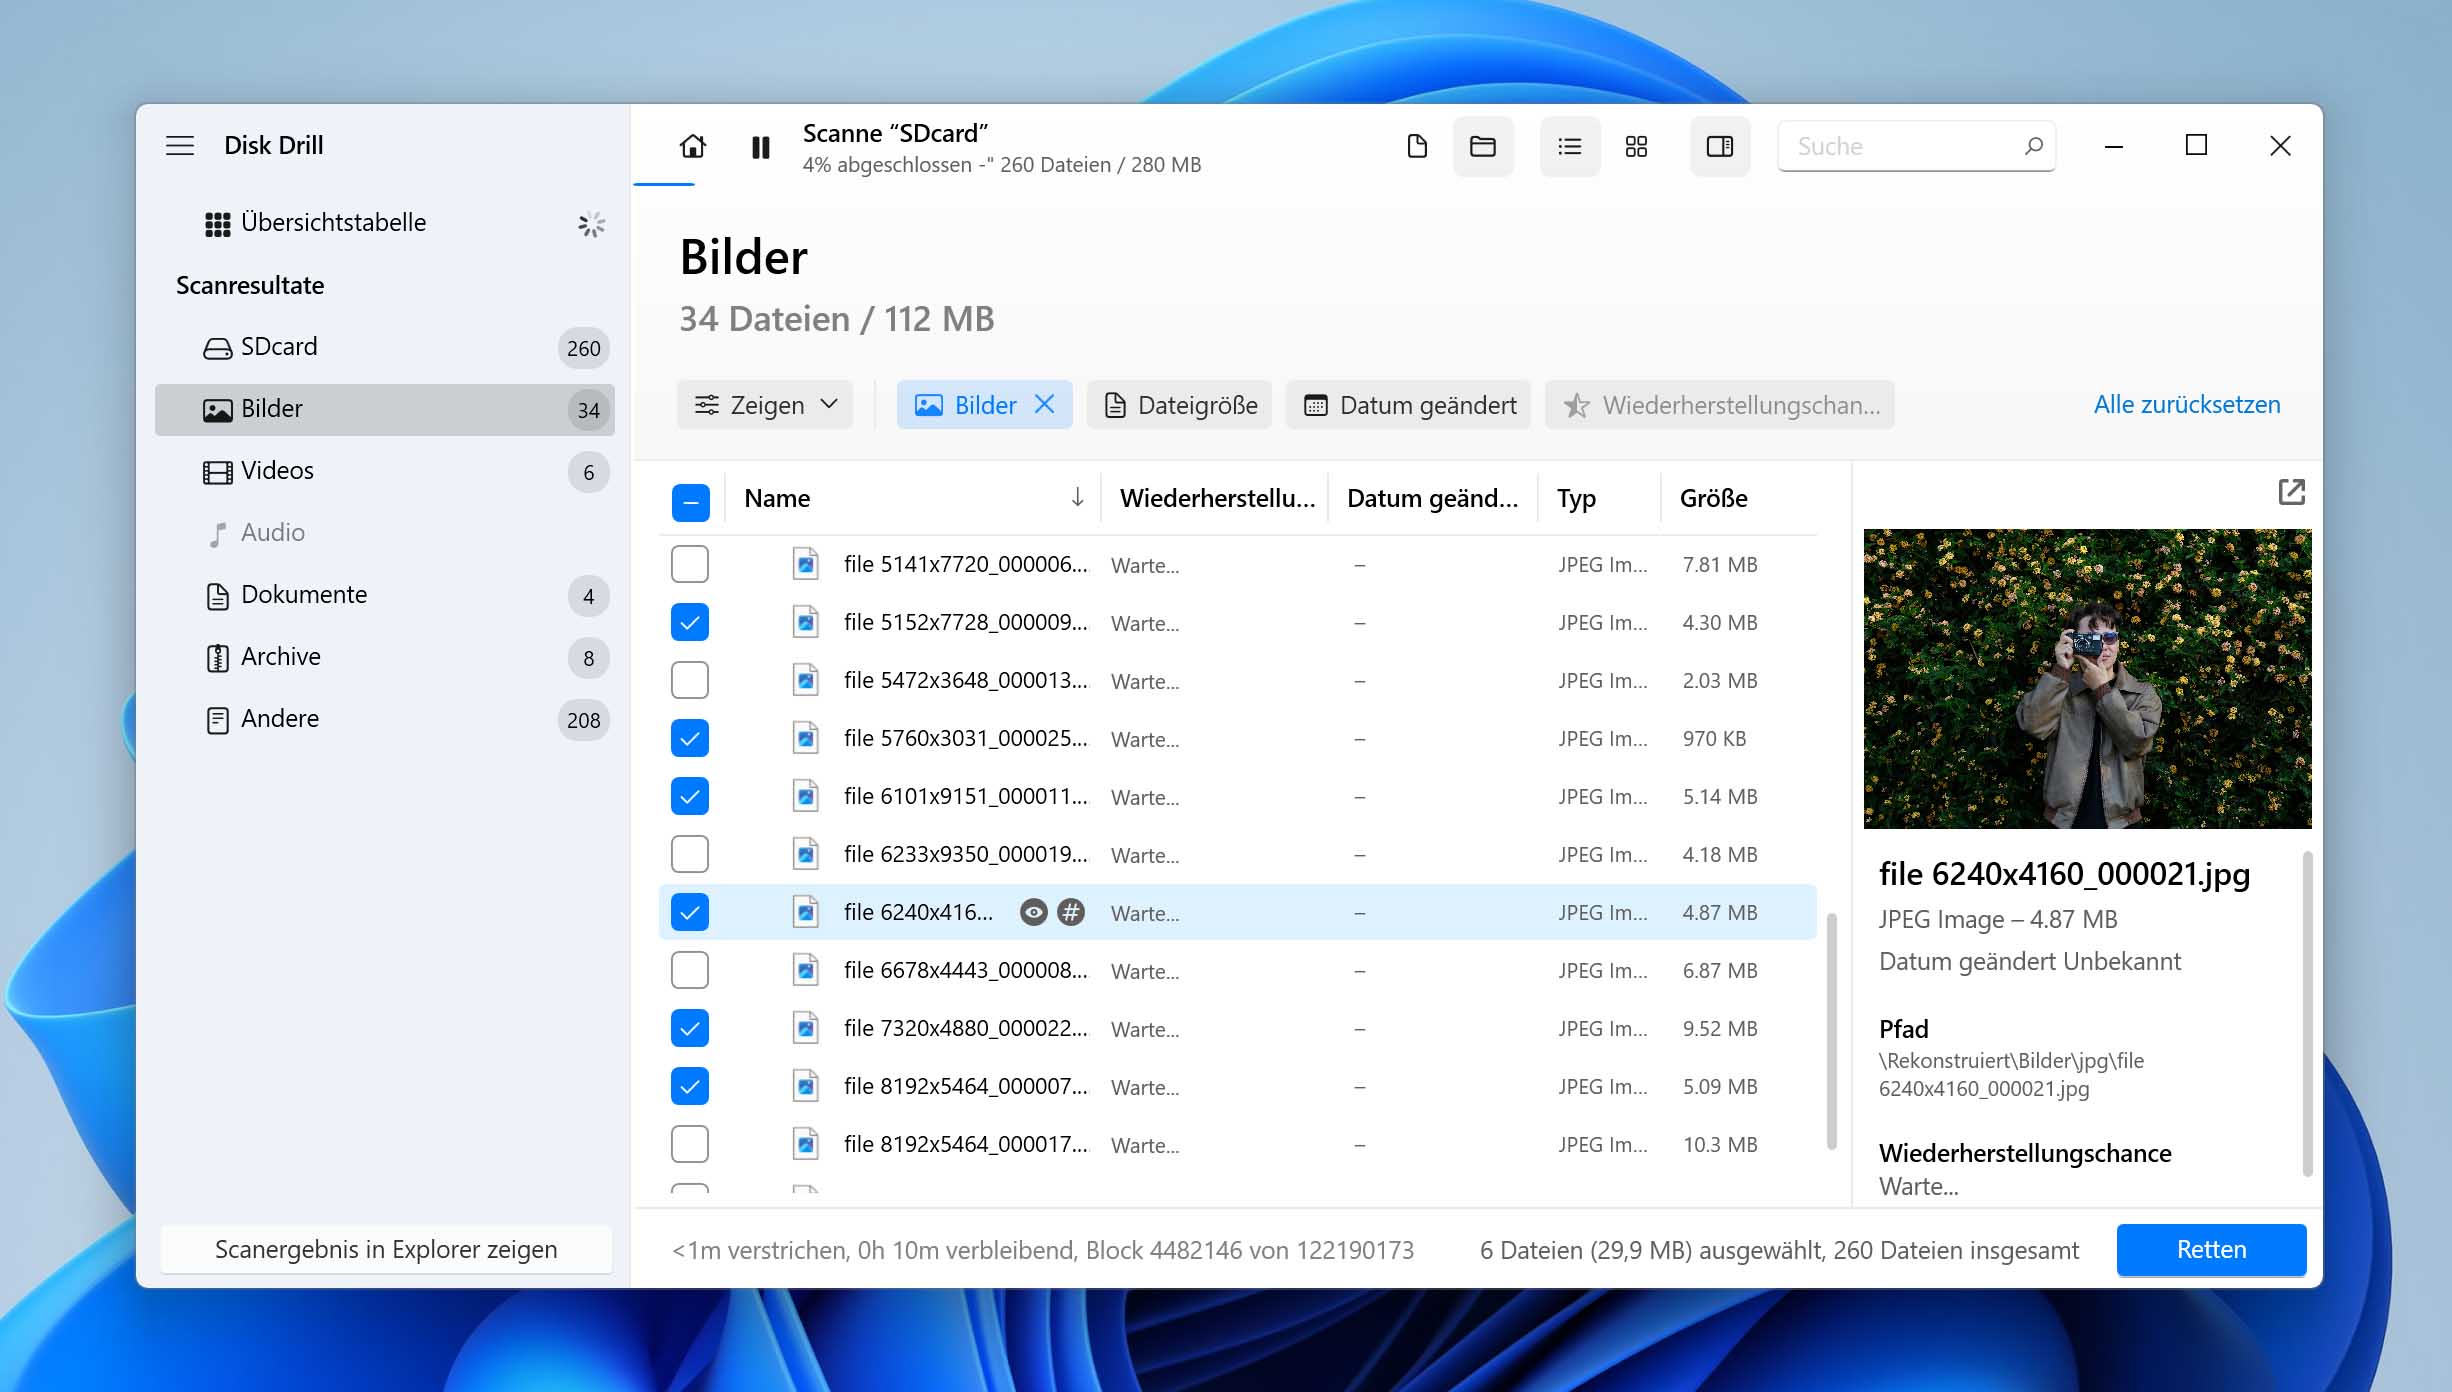The height and width of the screenshot is (1392, 2452).
Task: Switch to folder view icon in toolbar
Action: (1483, 147)
